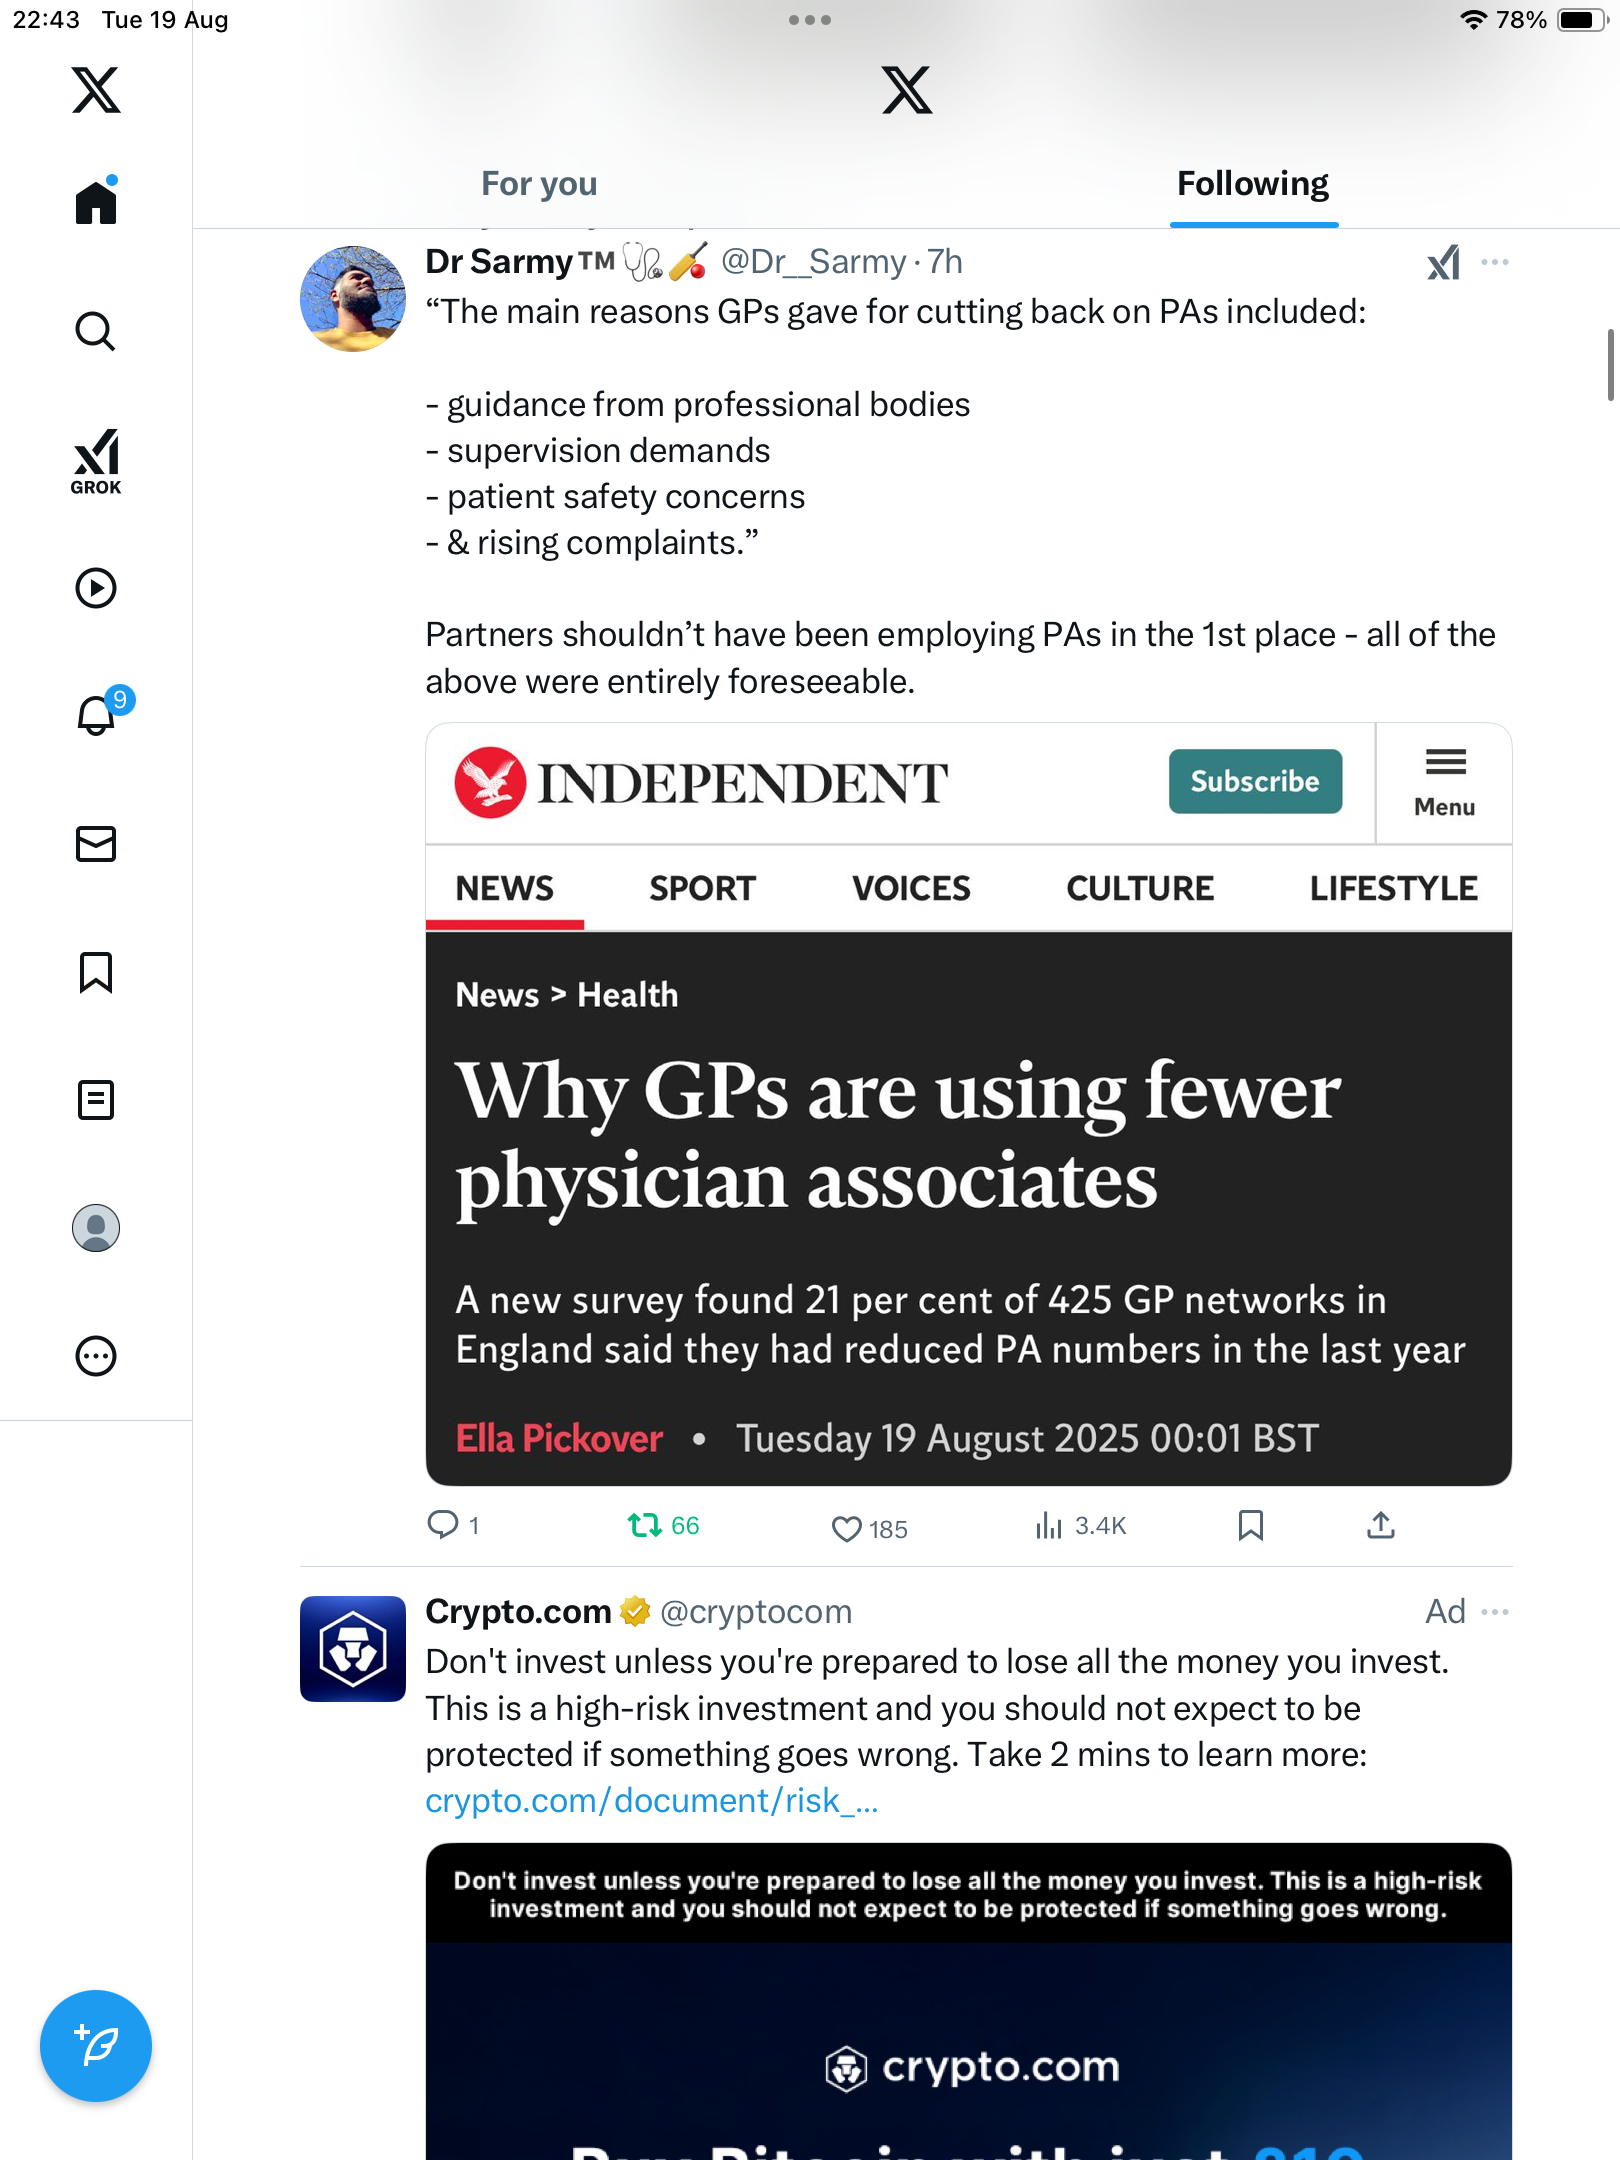Open more options on Crypto.com ad

point(1495,1612)
